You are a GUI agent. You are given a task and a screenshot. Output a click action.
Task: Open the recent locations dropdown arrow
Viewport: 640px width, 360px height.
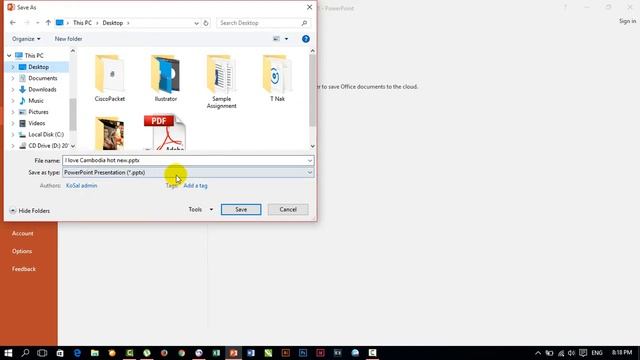38,23
